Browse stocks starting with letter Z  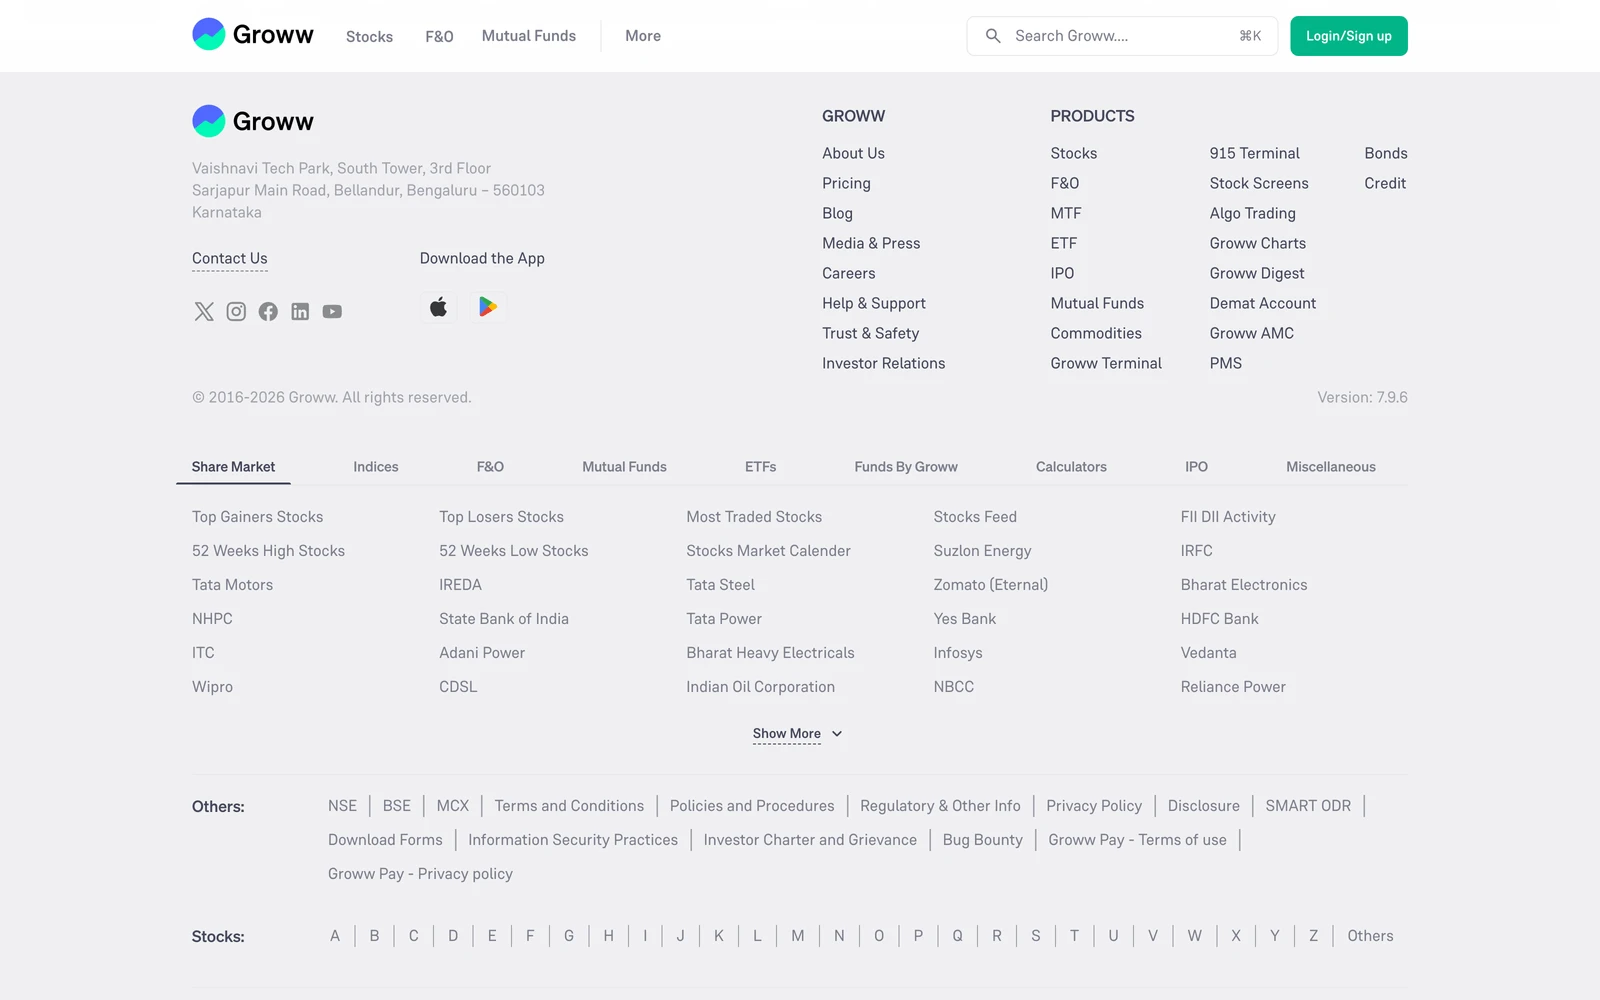coord(1313,936)
